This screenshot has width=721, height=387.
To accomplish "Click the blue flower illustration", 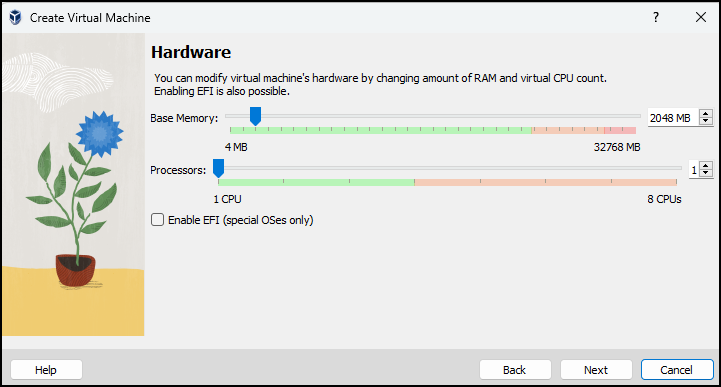I will [99, 133].
